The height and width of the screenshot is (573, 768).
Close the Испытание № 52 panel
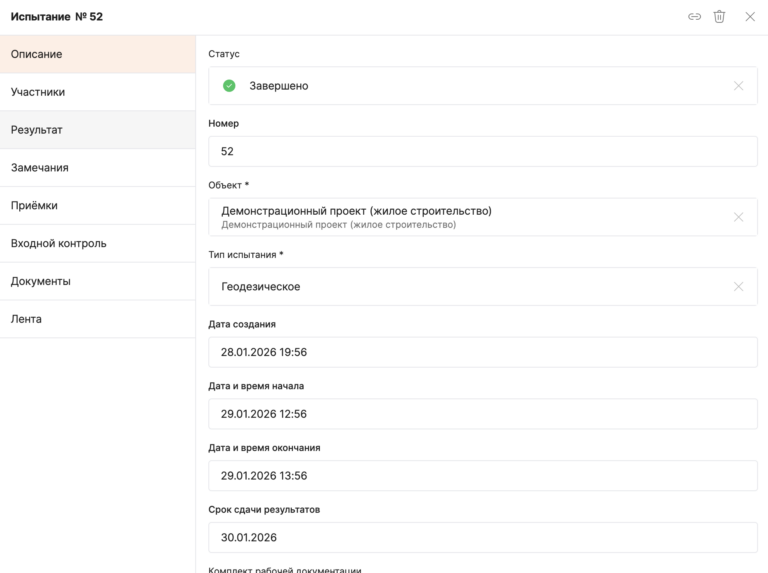(750, 17)
